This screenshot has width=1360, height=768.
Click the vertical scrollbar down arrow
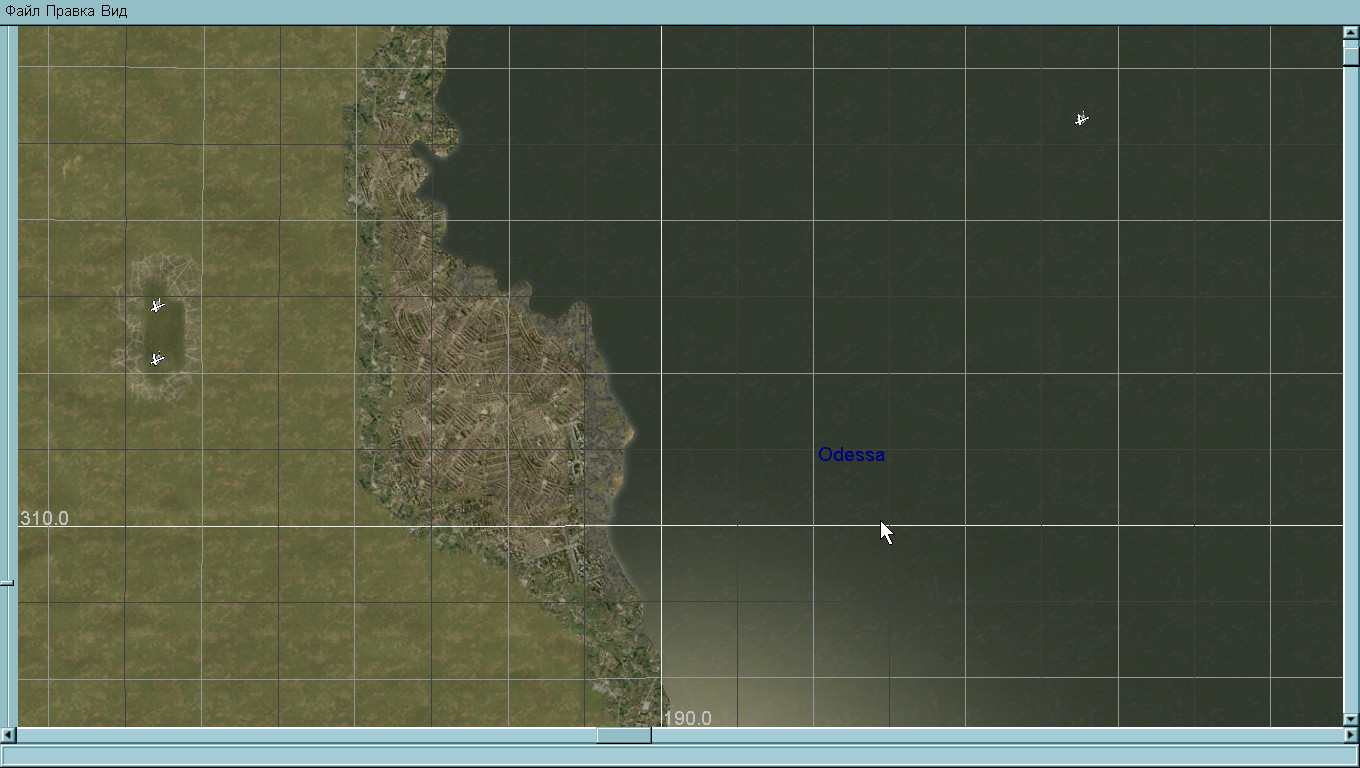[x=1351, y=719]
